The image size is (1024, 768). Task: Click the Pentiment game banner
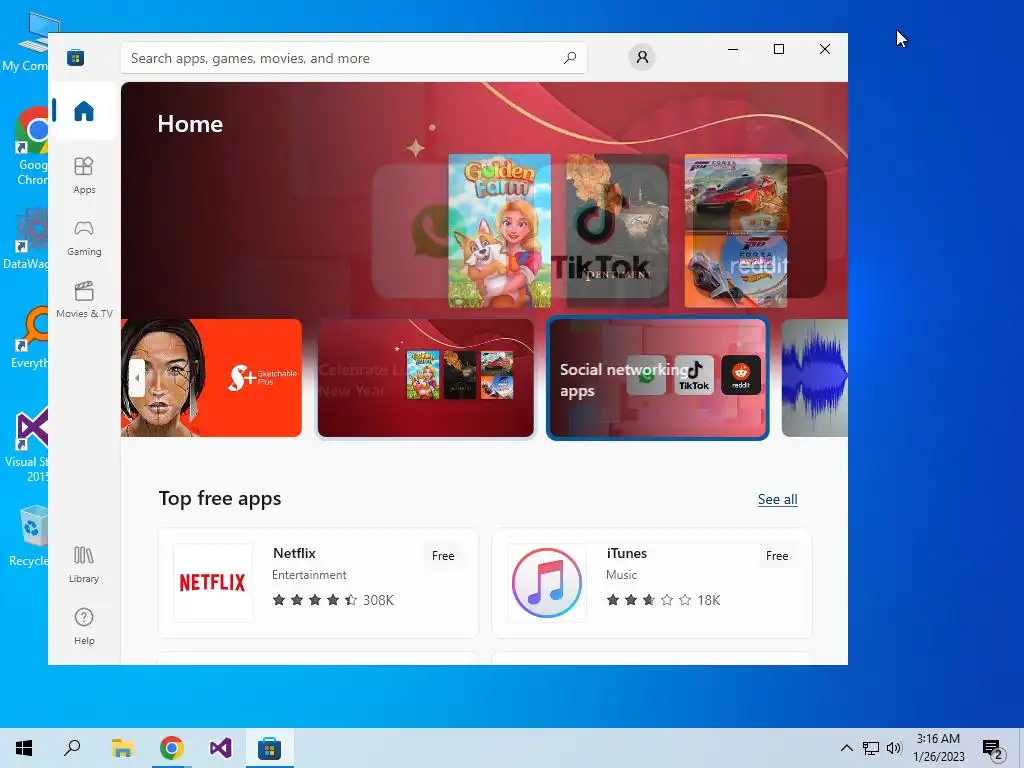click(x=617, y=231)
